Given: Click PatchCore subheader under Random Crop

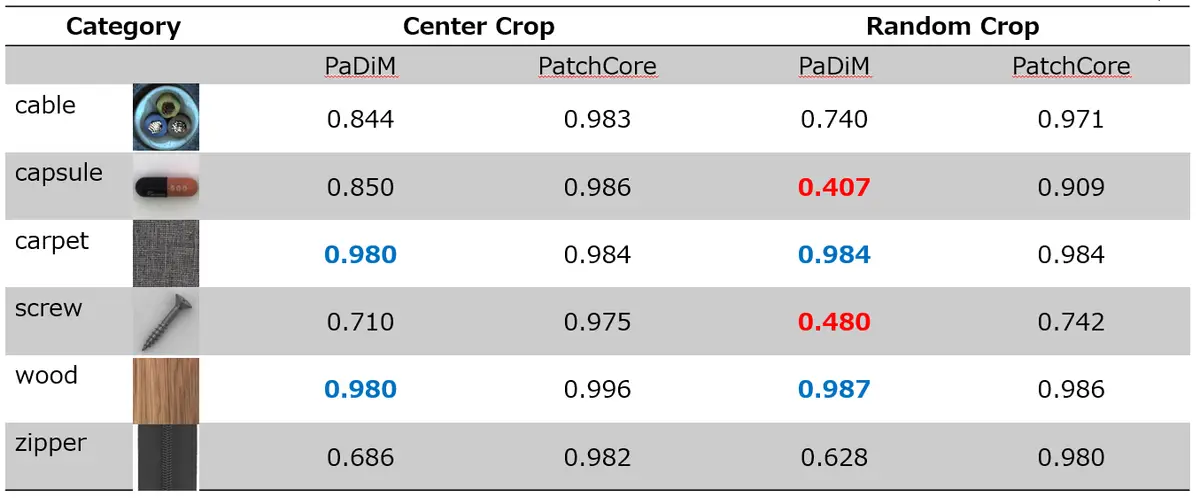Looking at the screenshot, I should (1070, 67).
